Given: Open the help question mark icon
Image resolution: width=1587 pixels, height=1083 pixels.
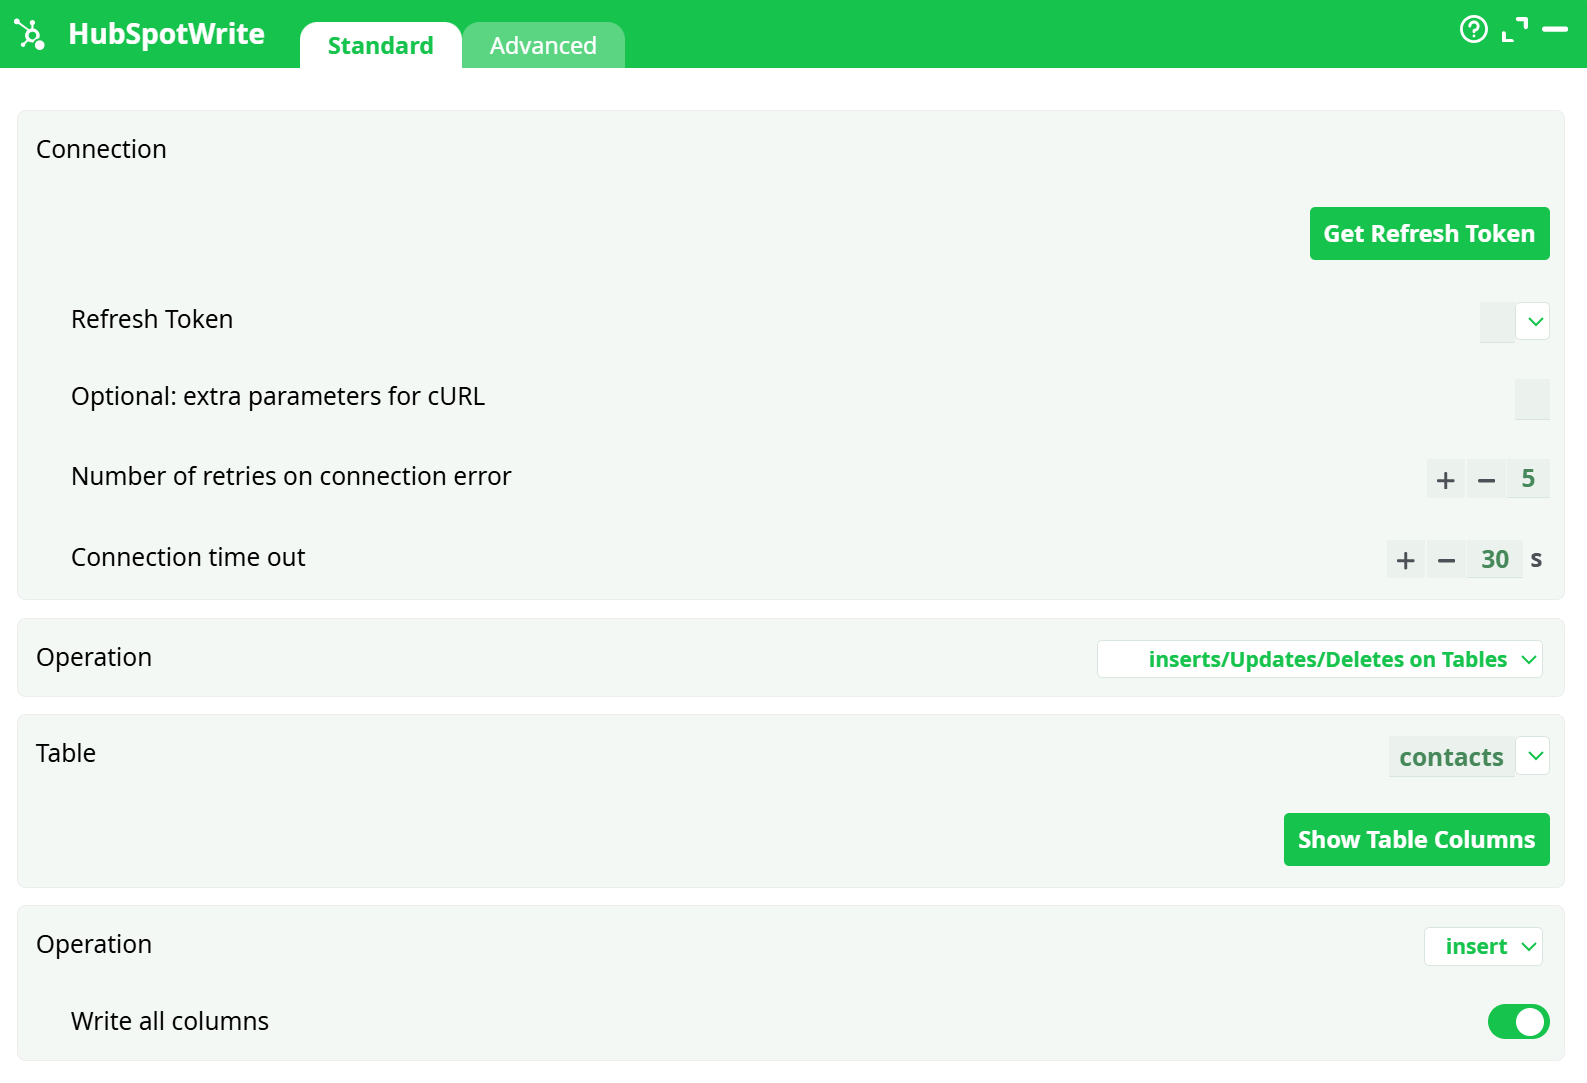Looking at the screenshot, I should (x=1473, y=29).
